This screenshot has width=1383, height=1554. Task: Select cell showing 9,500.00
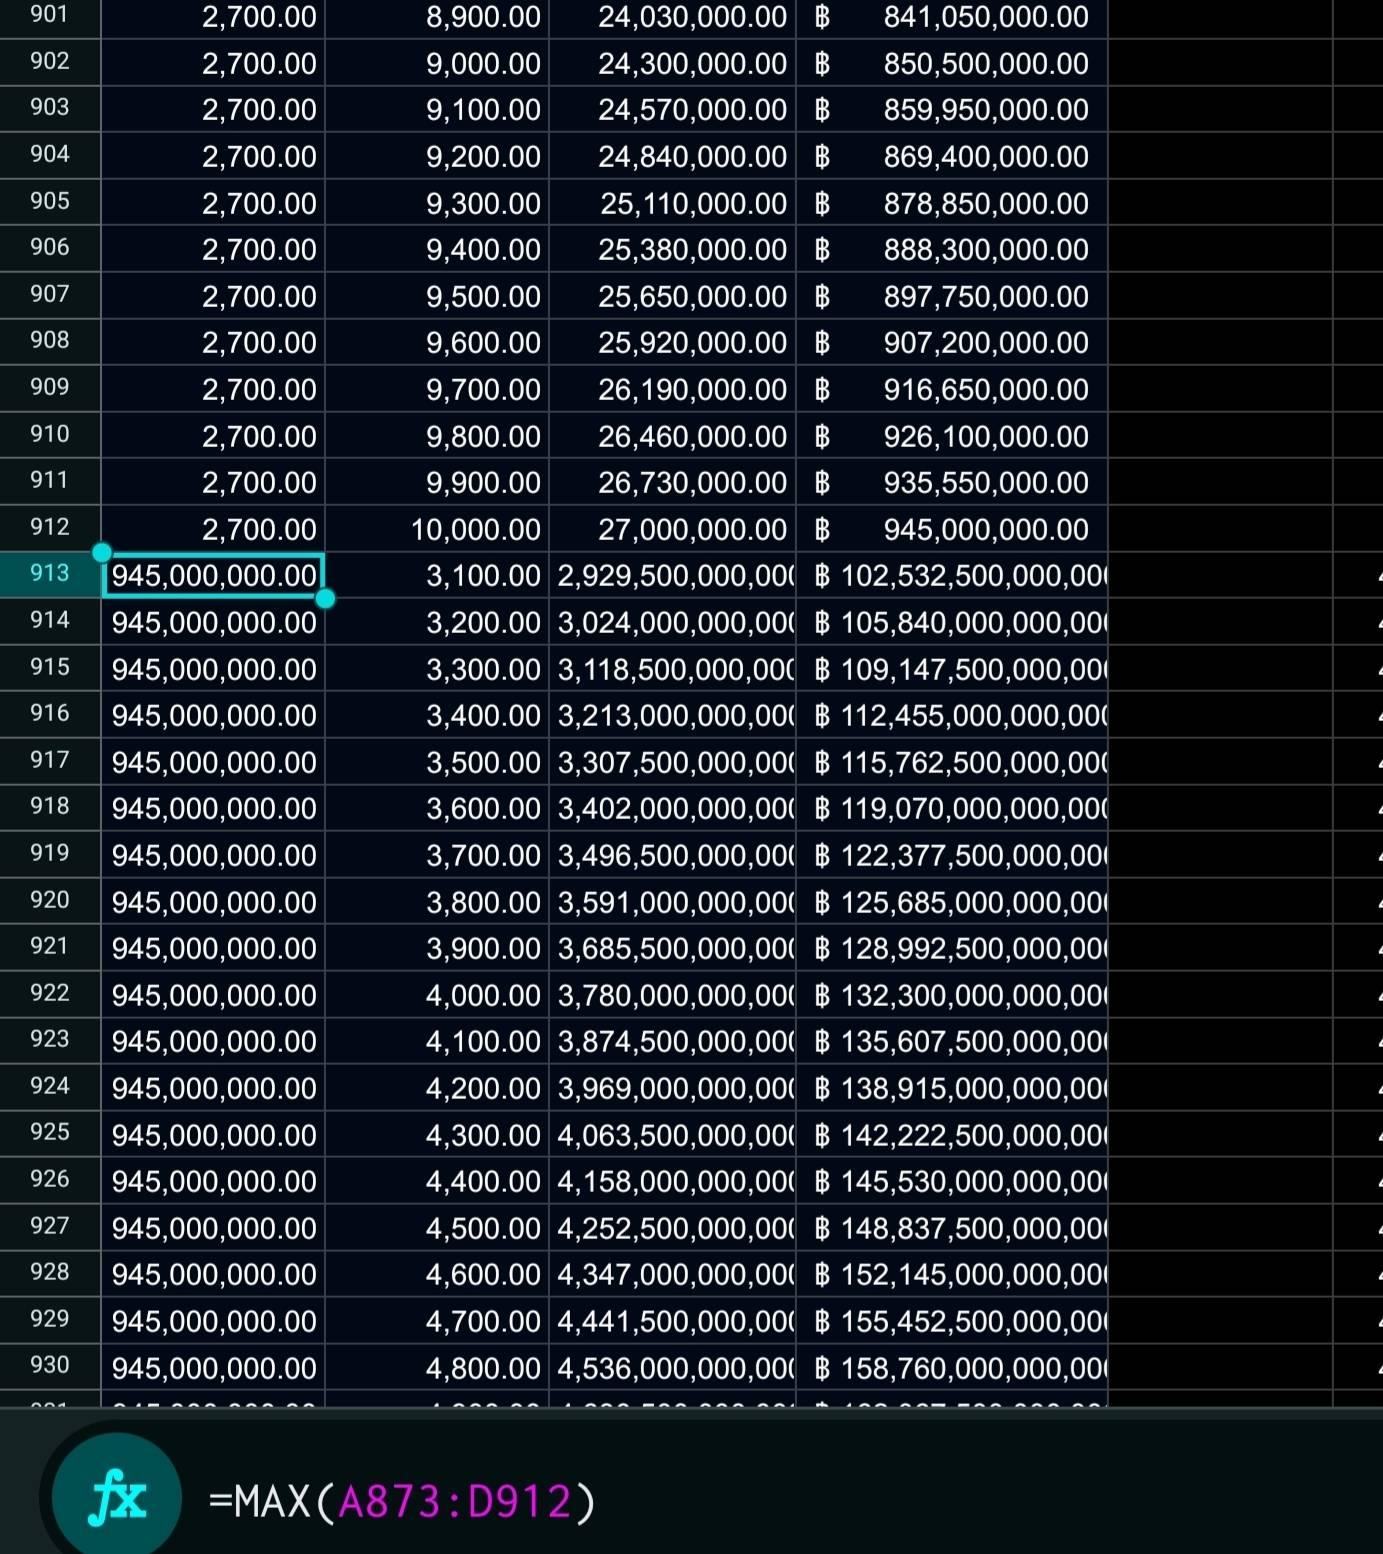pyautogui.click(x=437, y=295)
